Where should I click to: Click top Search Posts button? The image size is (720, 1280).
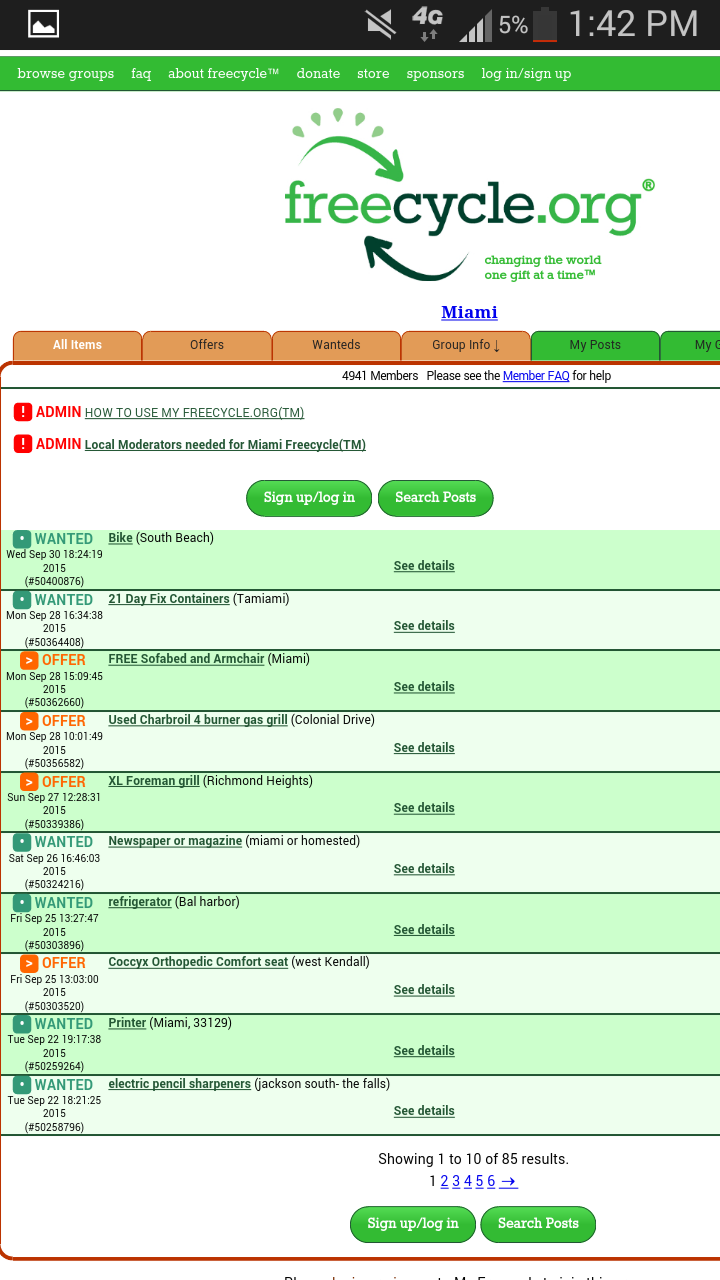coord(435,498)
